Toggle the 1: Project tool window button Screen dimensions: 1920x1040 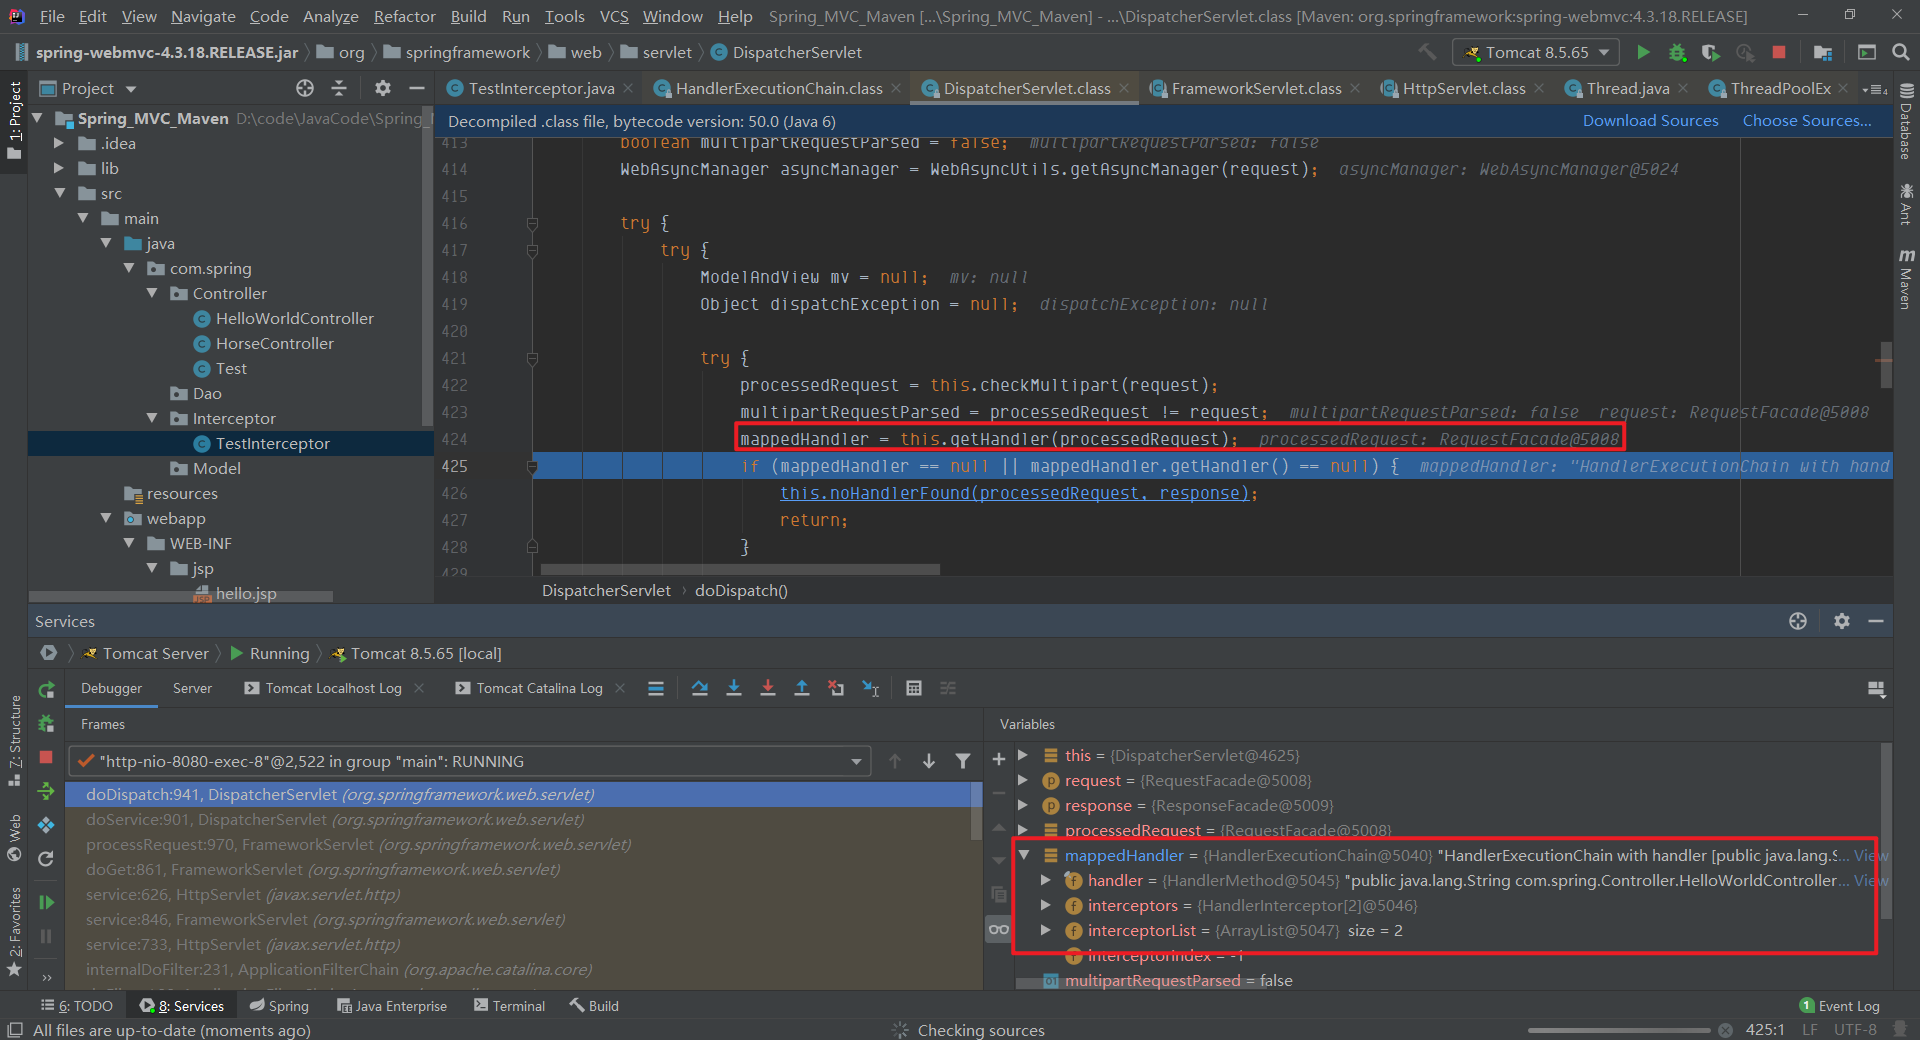(x=14, y=119)
